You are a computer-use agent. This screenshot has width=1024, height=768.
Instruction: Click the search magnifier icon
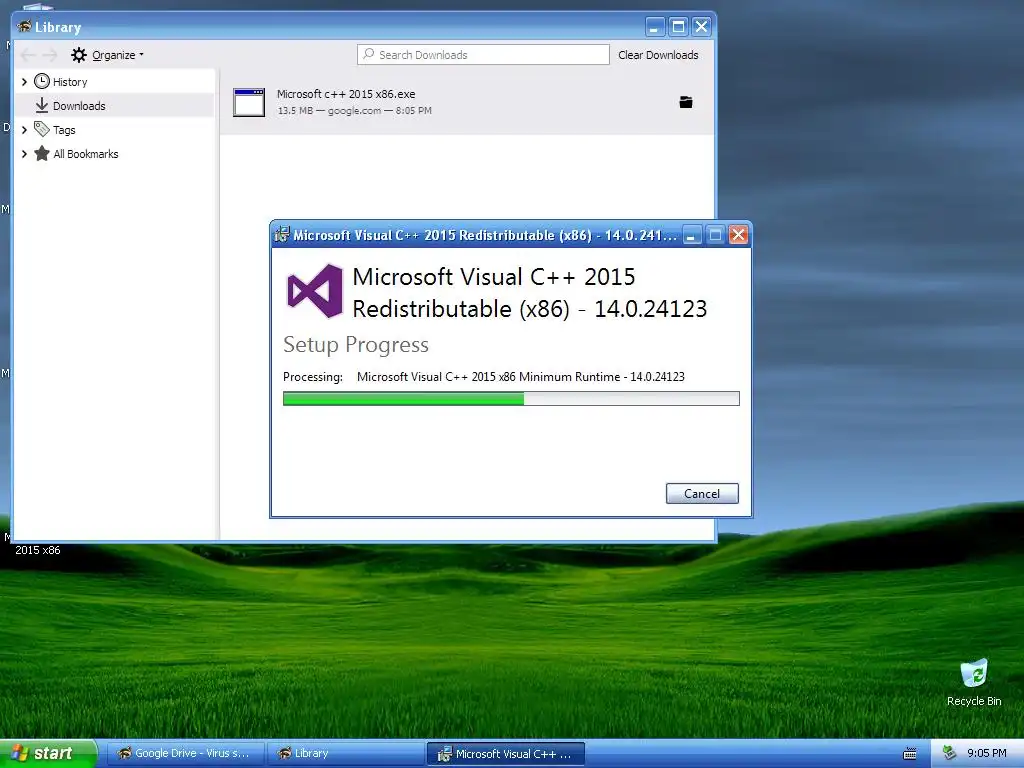(x=369, y=54)
